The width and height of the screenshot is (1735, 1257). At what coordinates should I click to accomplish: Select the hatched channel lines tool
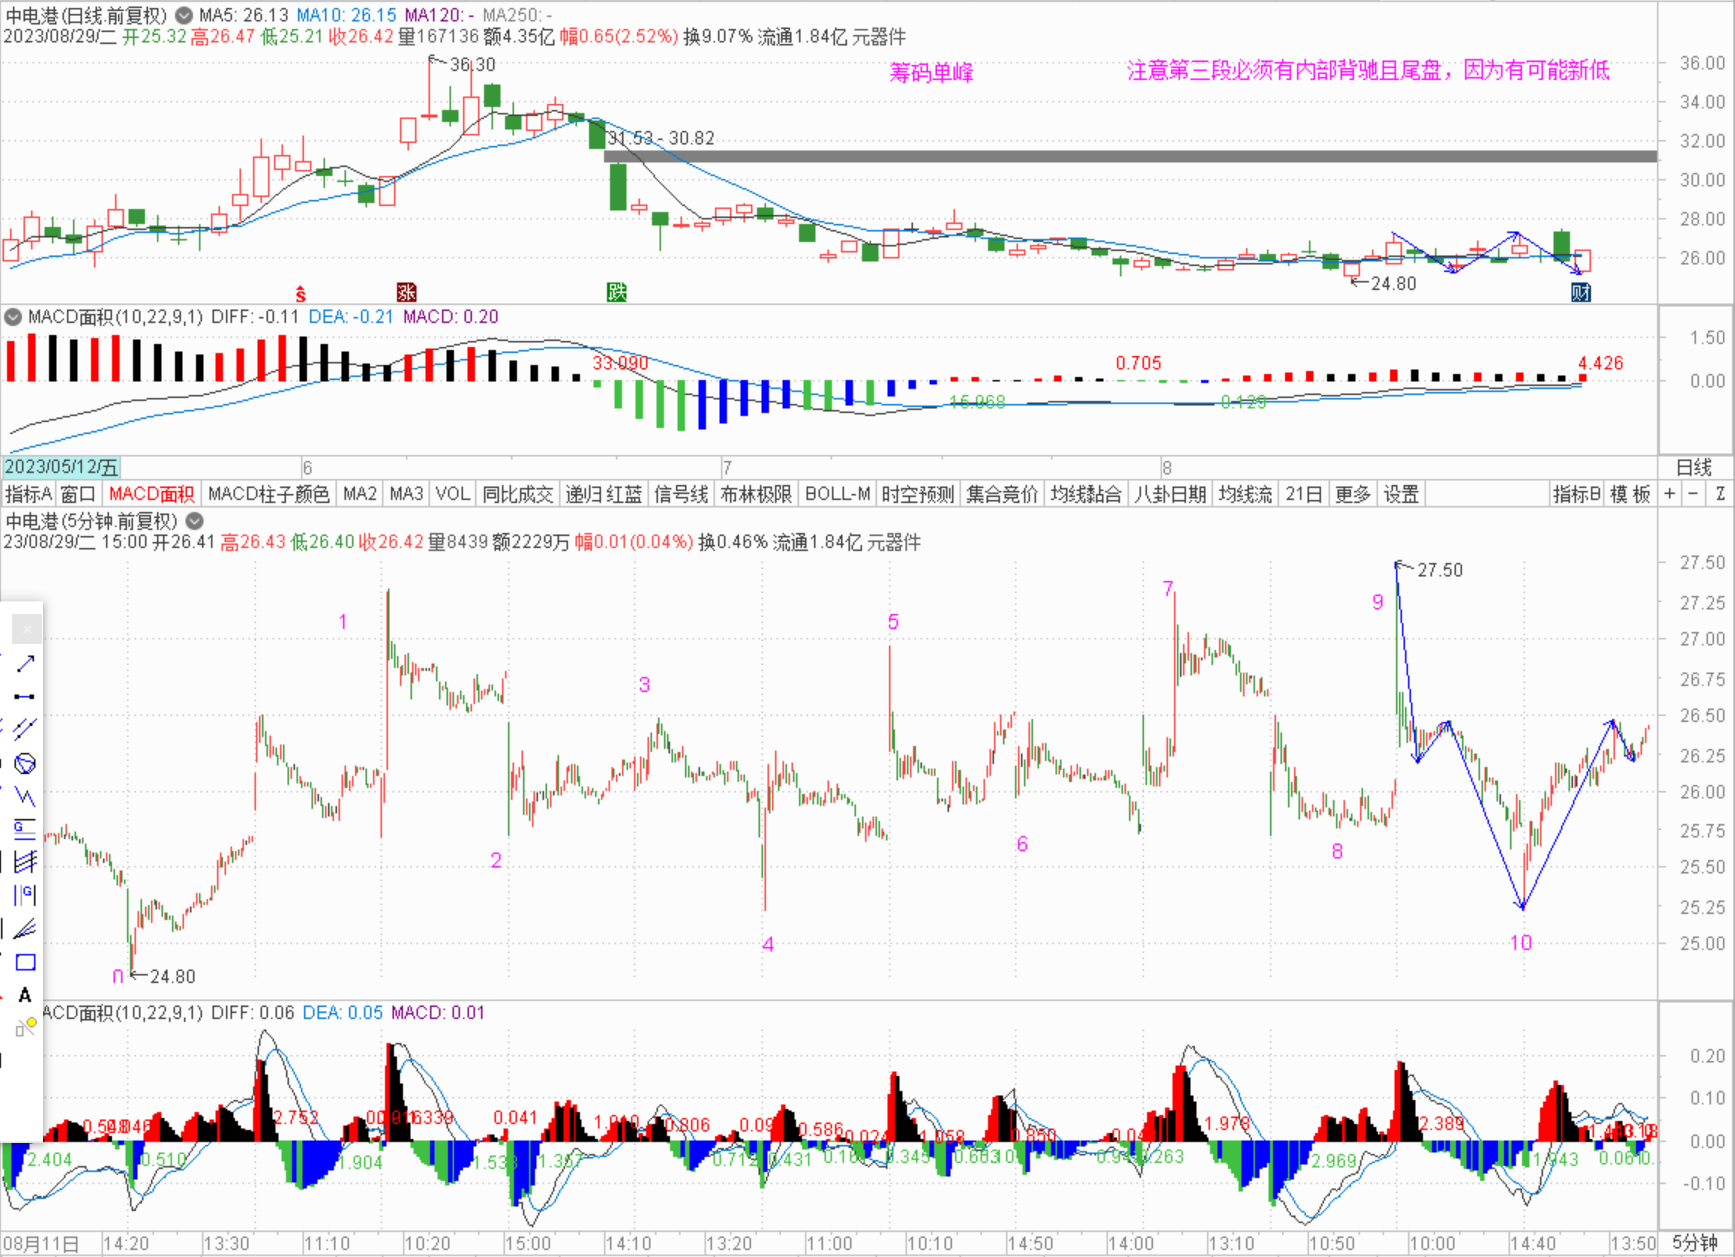tap(25, 862)
